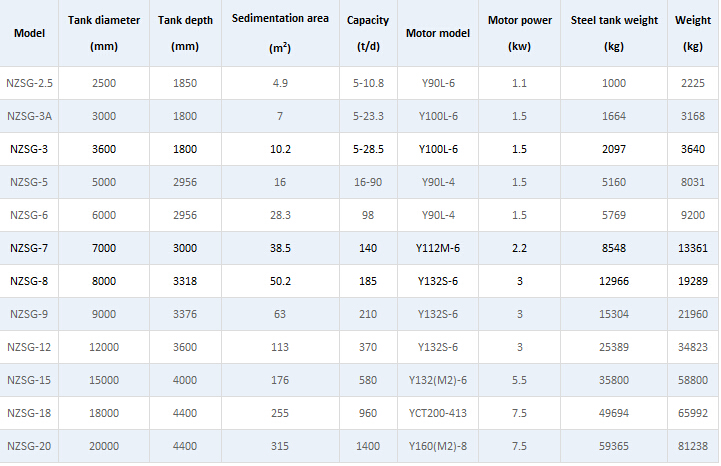
Task: Click the 38.5 sedimentation area value
Action: pos(280,248)
